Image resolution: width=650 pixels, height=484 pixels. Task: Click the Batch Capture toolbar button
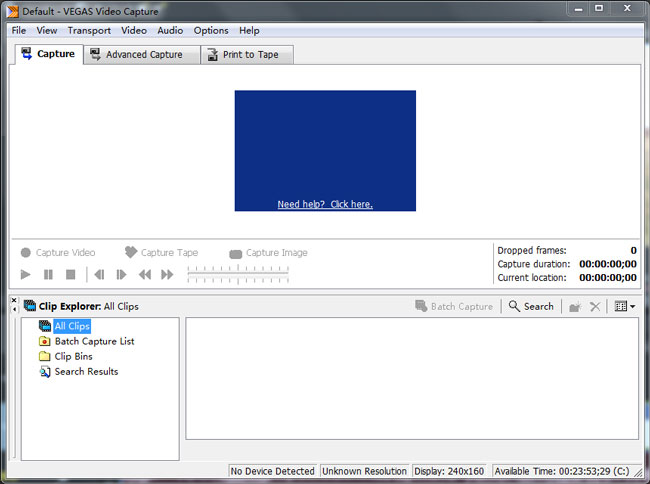tap(454, 306)
